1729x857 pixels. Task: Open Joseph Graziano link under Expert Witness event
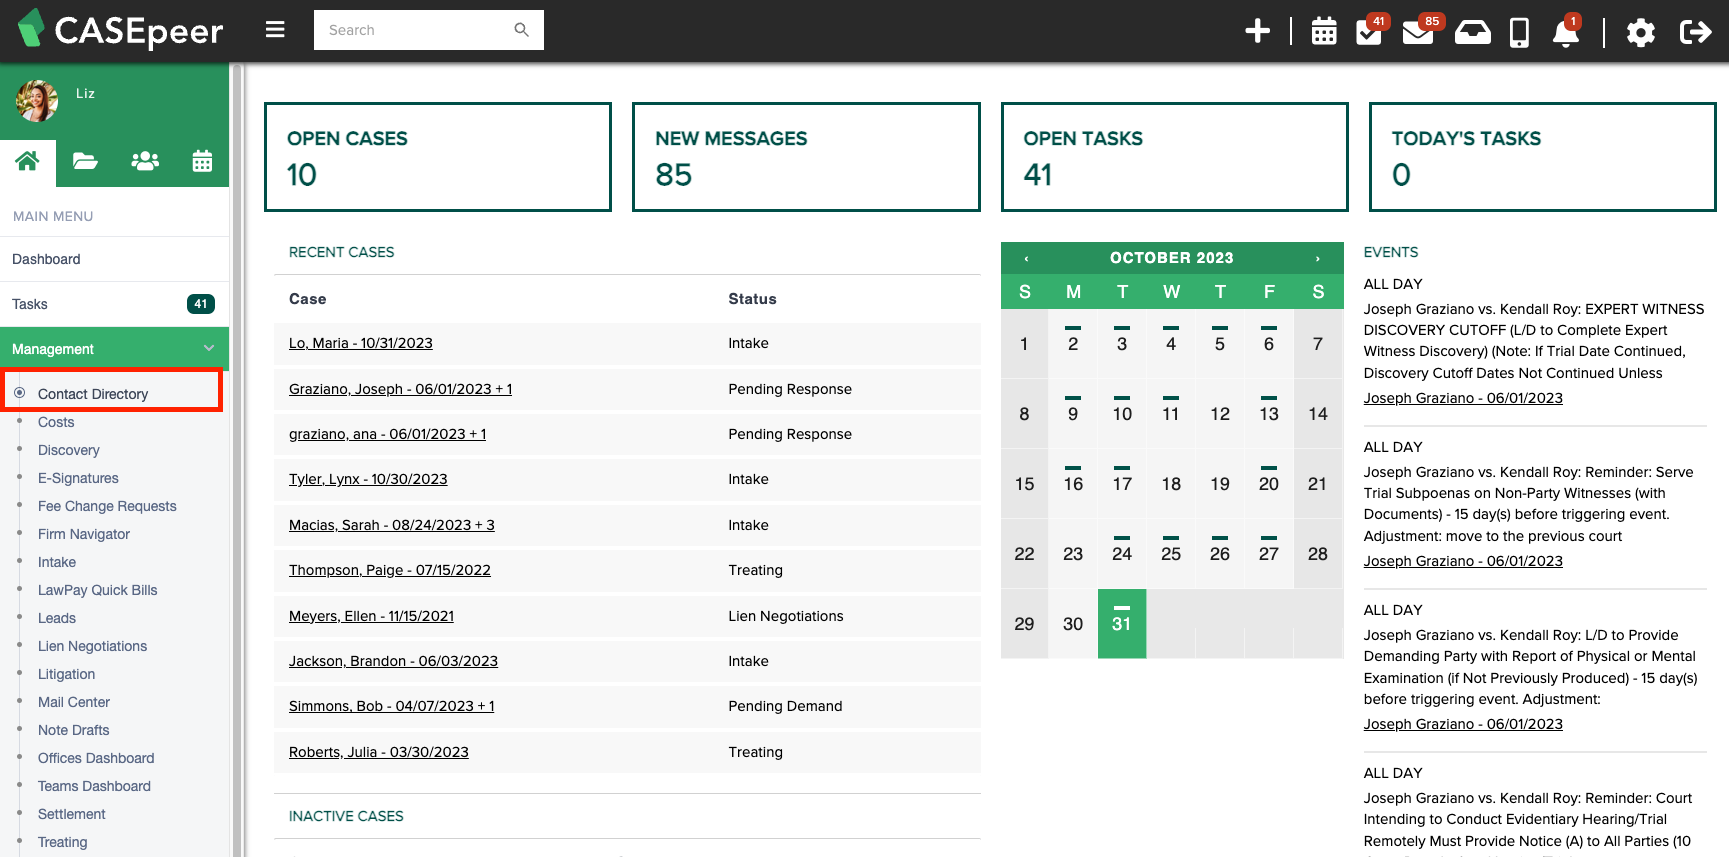[1463, 398]
